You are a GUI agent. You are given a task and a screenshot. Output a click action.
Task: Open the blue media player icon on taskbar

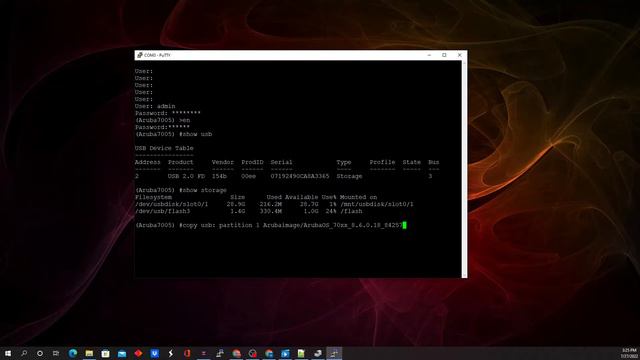point(285,353)
